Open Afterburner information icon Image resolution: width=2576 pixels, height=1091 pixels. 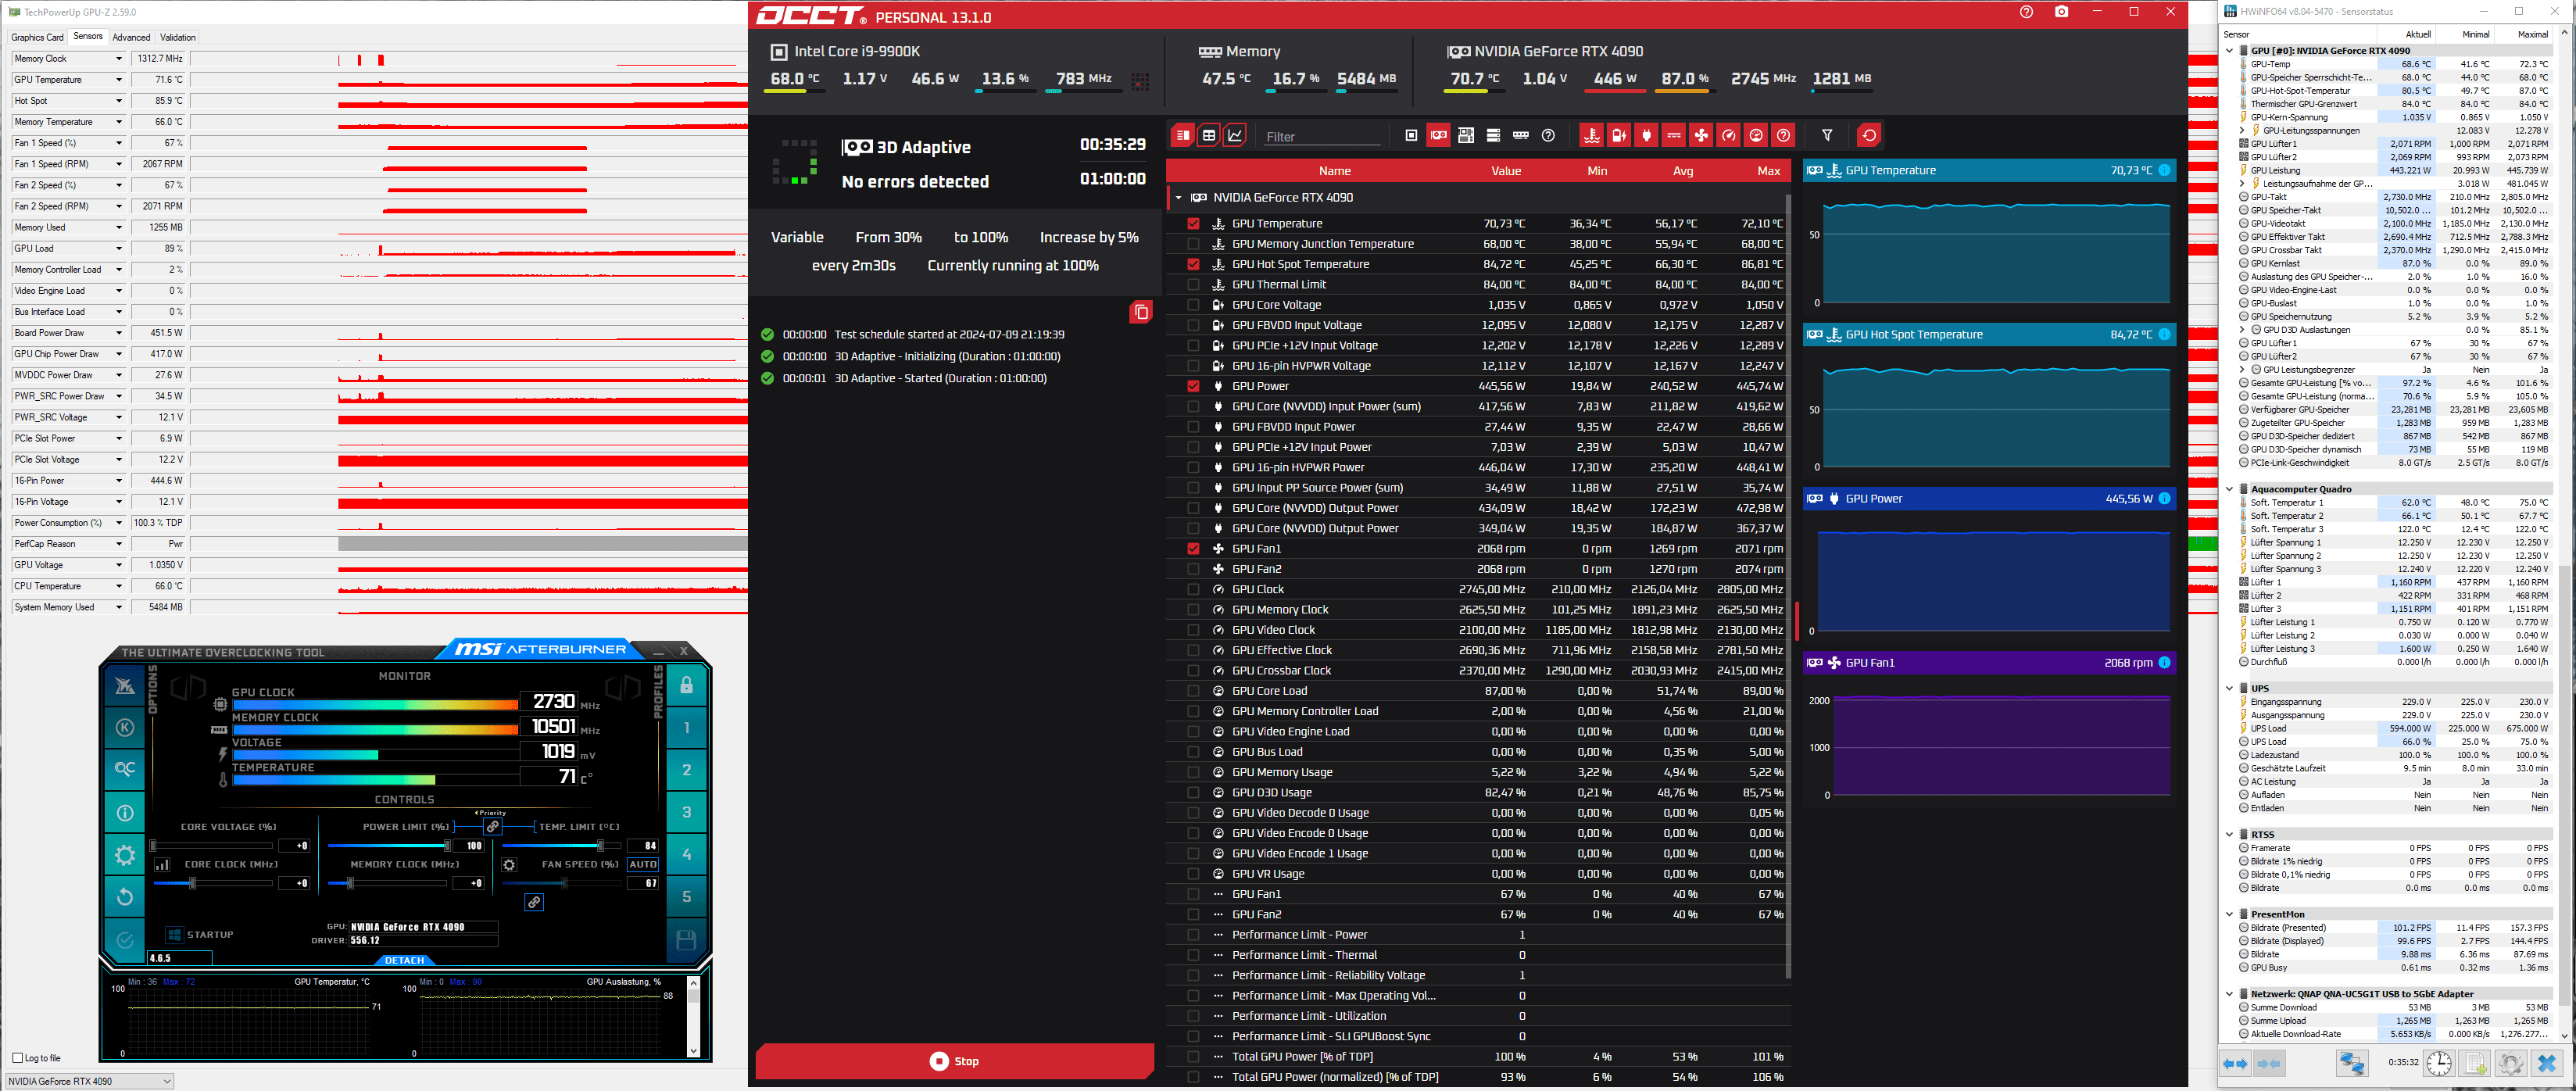pyautogui.click(x=125, y=813)
